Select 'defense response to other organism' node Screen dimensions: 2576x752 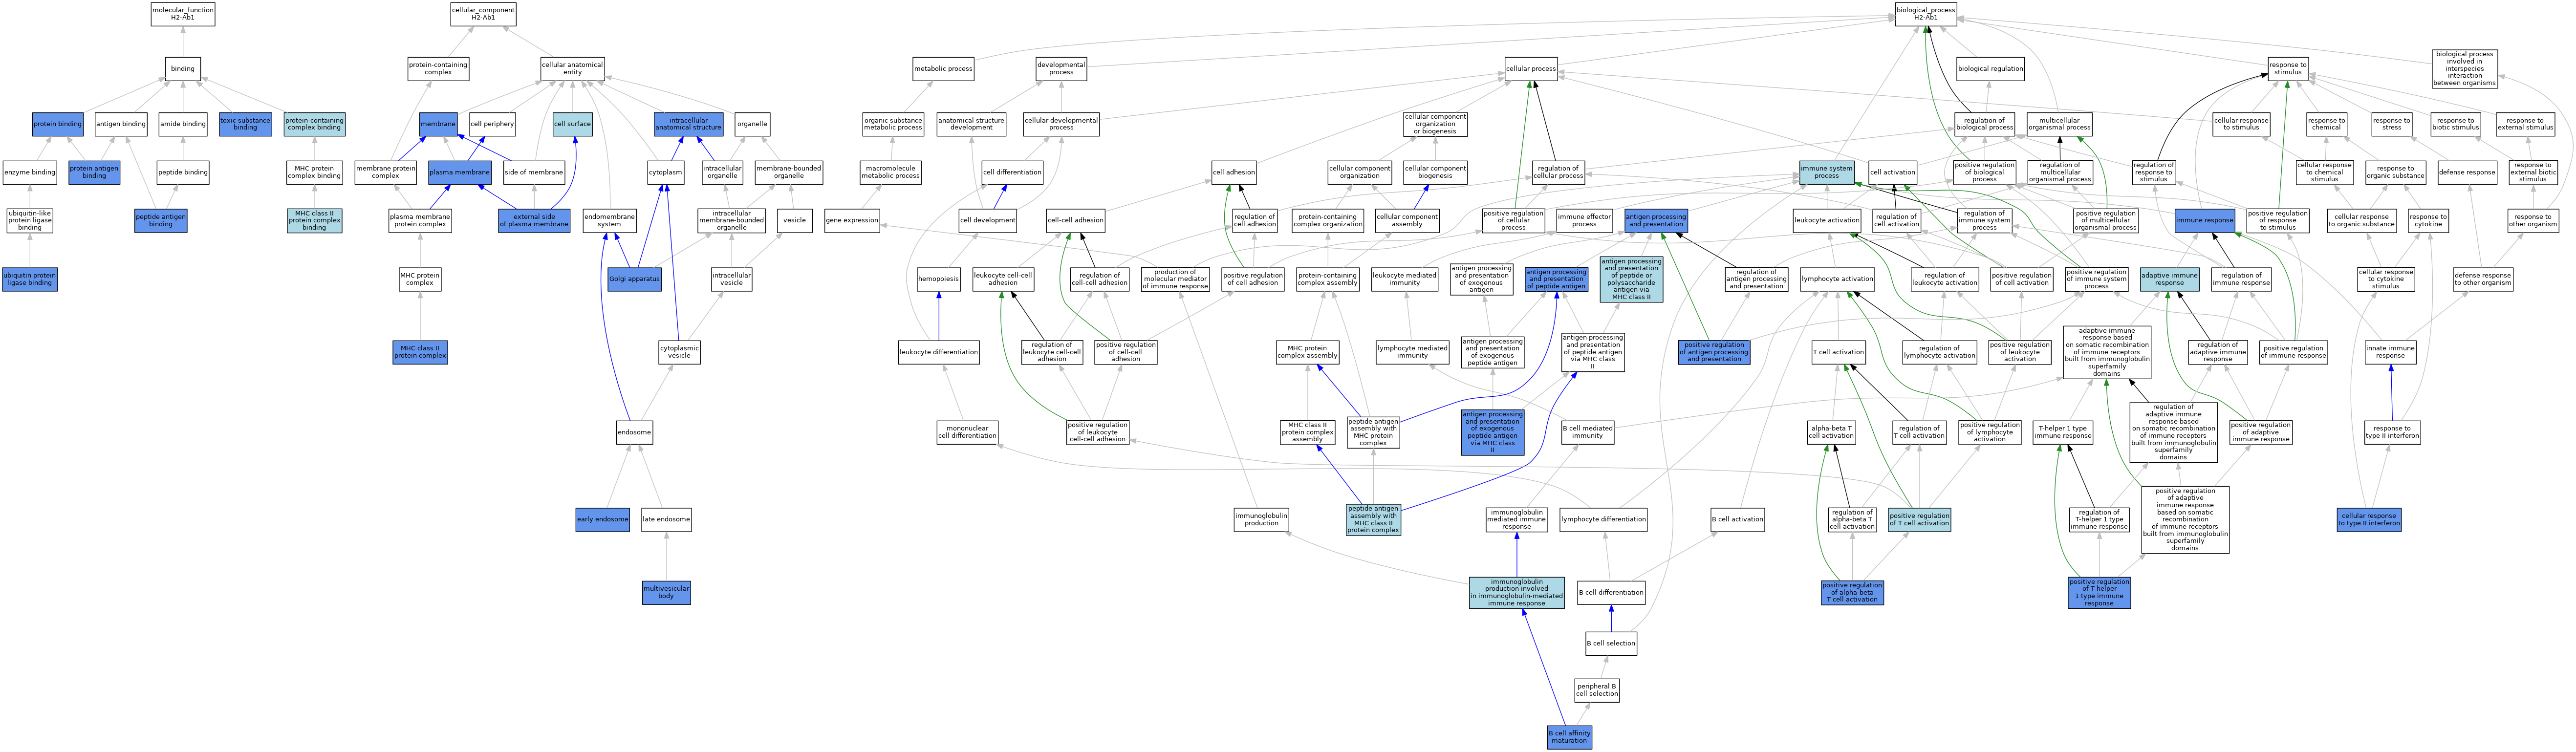(2482, 279)
